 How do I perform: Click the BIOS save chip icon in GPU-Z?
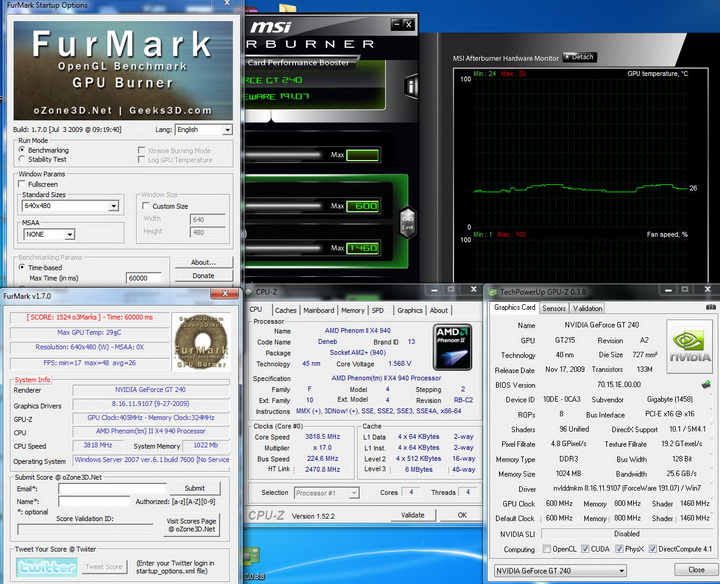click(706, 384)
